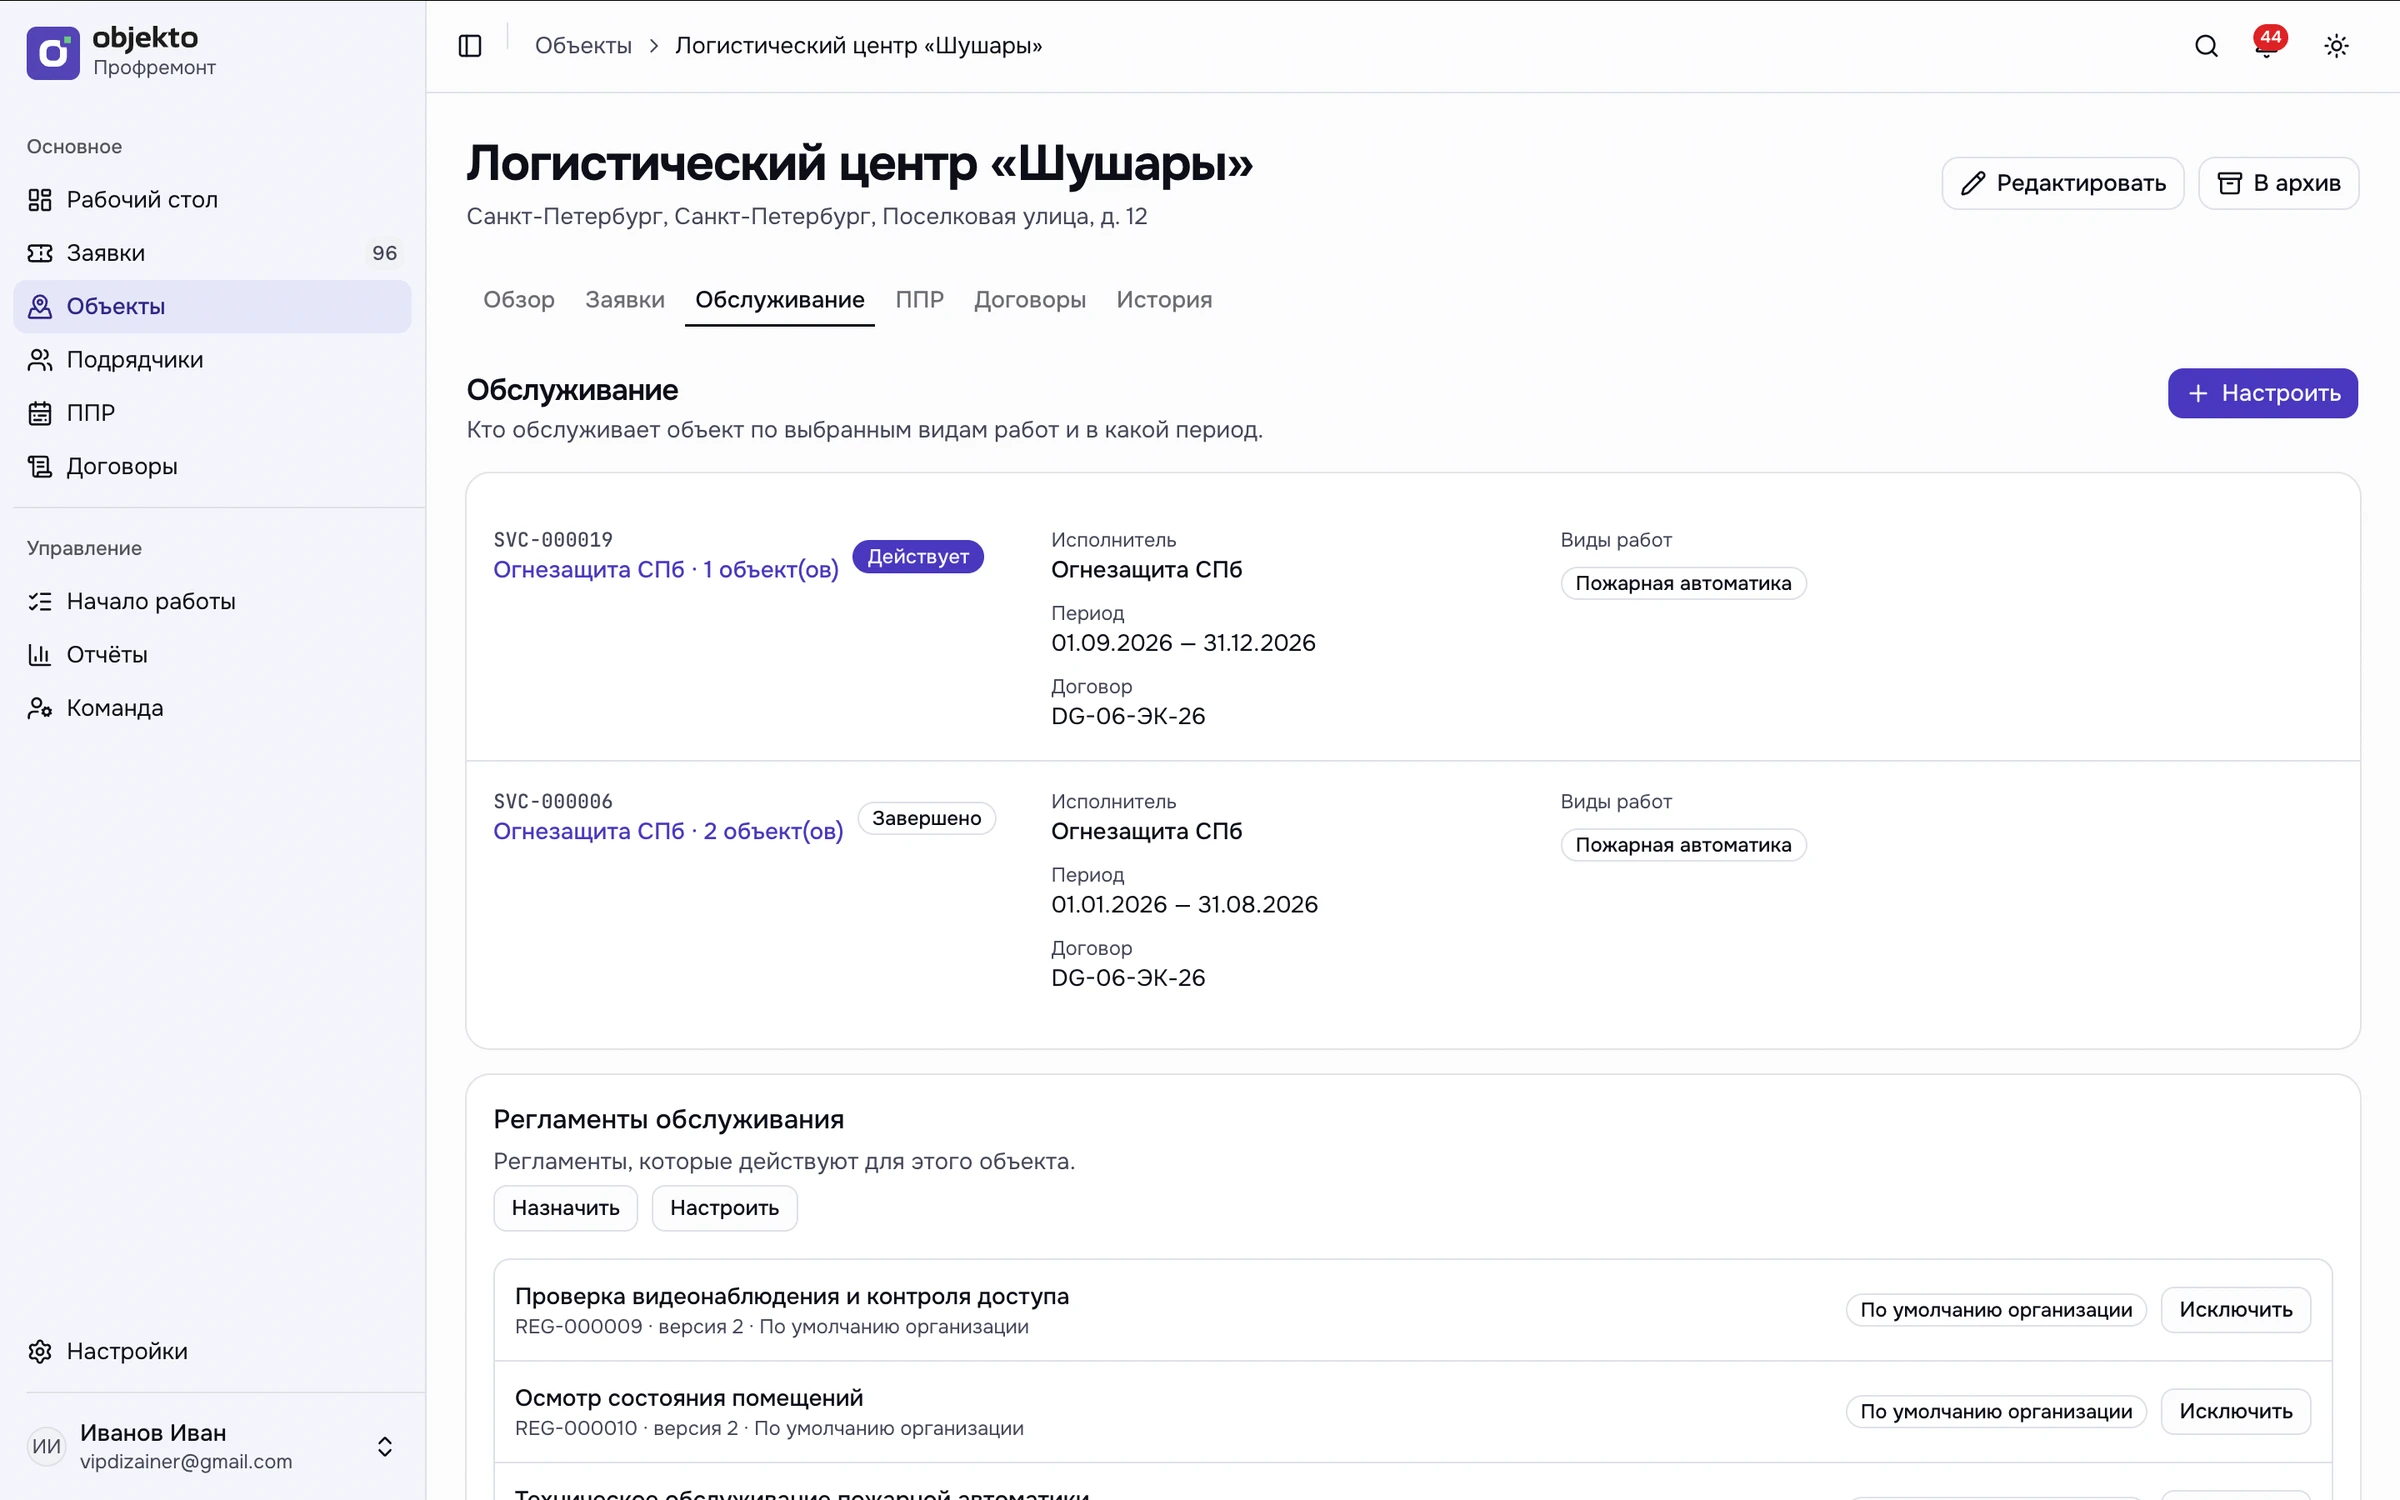This screenshot has width=2400, height=1500.
Task: Switch to the Заявки tab
Action: [x=625, y=300]
